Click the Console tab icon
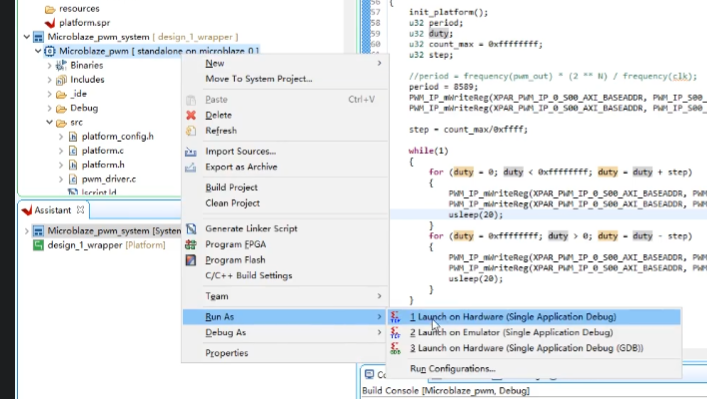This screenshot has width=707, height=399. [369, 374]
